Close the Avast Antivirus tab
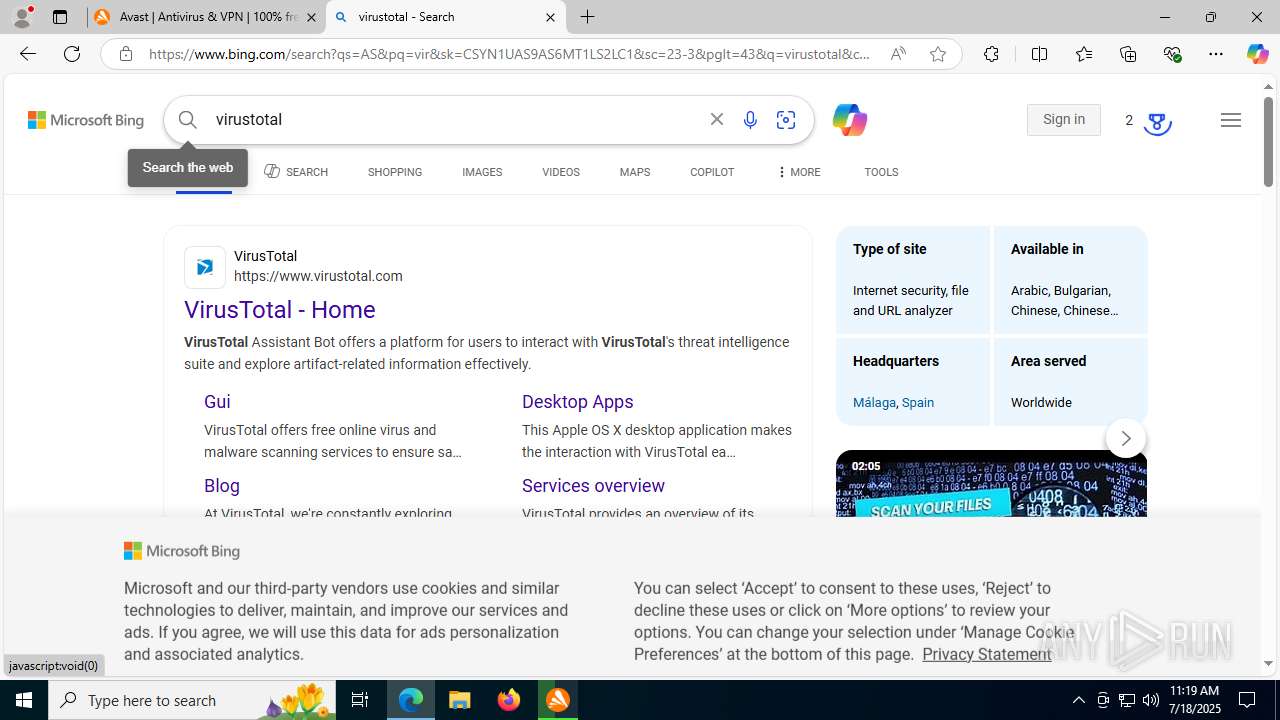This screenshot has height=720, width=1280. pos(311,17)
